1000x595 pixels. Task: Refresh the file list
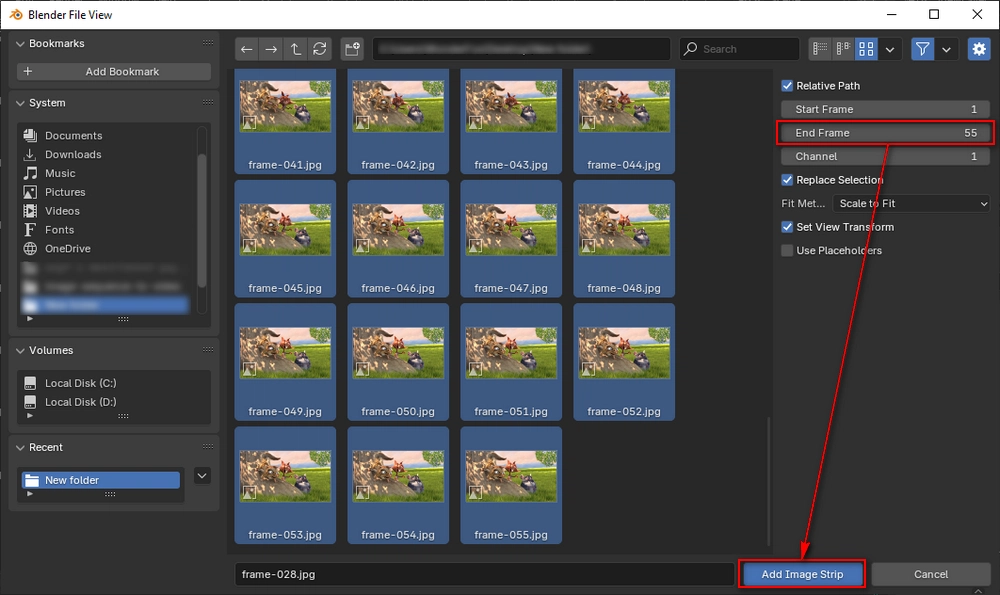[320, 49]
